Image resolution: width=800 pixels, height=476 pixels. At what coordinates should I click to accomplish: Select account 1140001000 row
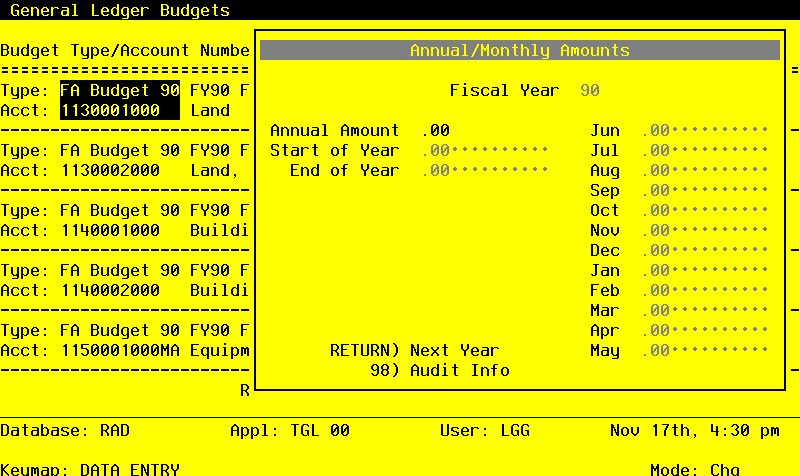124,230
